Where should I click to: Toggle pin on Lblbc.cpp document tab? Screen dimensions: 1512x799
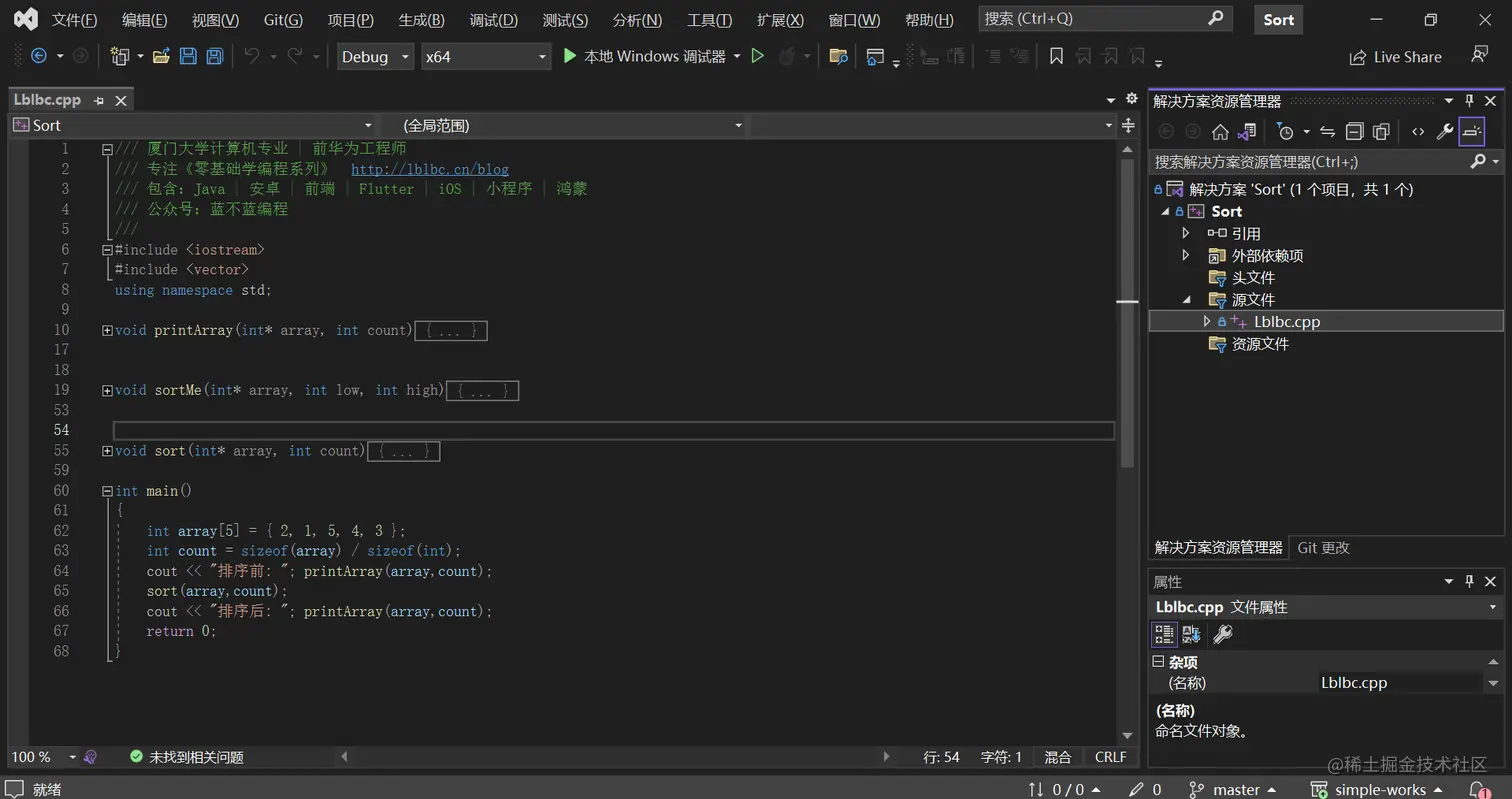tap(99, 100)
